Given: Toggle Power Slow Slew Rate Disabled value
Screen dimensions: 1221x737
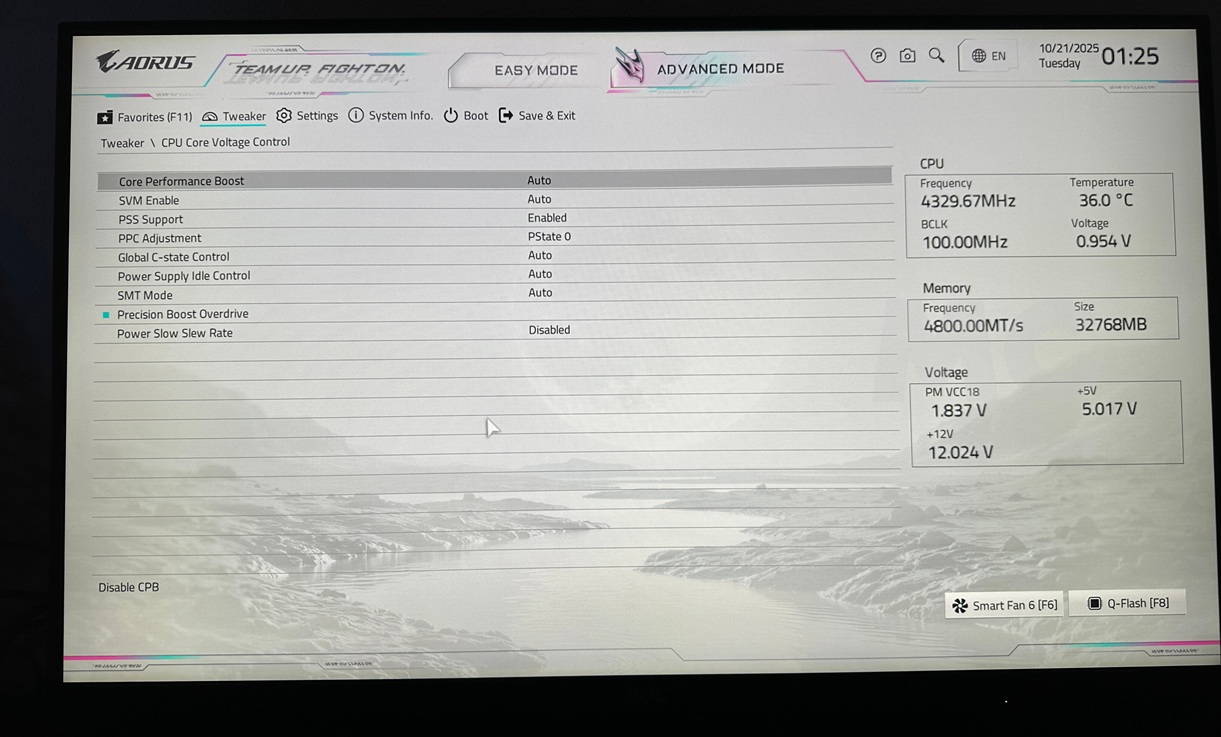Looking at the screenshot, I should click(549, 330).
